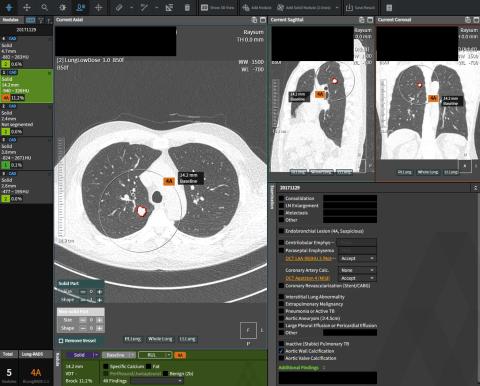Check the Consolidation checkbox
Screen dimensions: 480x386
coord(281,198)
